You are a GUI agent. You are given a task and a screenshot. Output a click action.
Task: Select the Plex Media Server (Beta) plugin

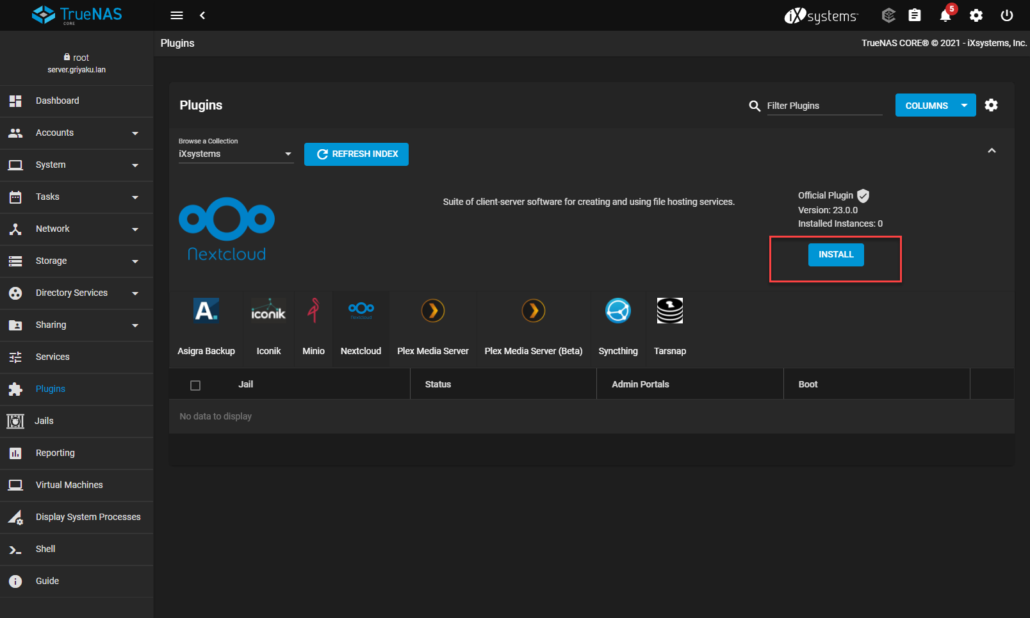click(533, 327)
